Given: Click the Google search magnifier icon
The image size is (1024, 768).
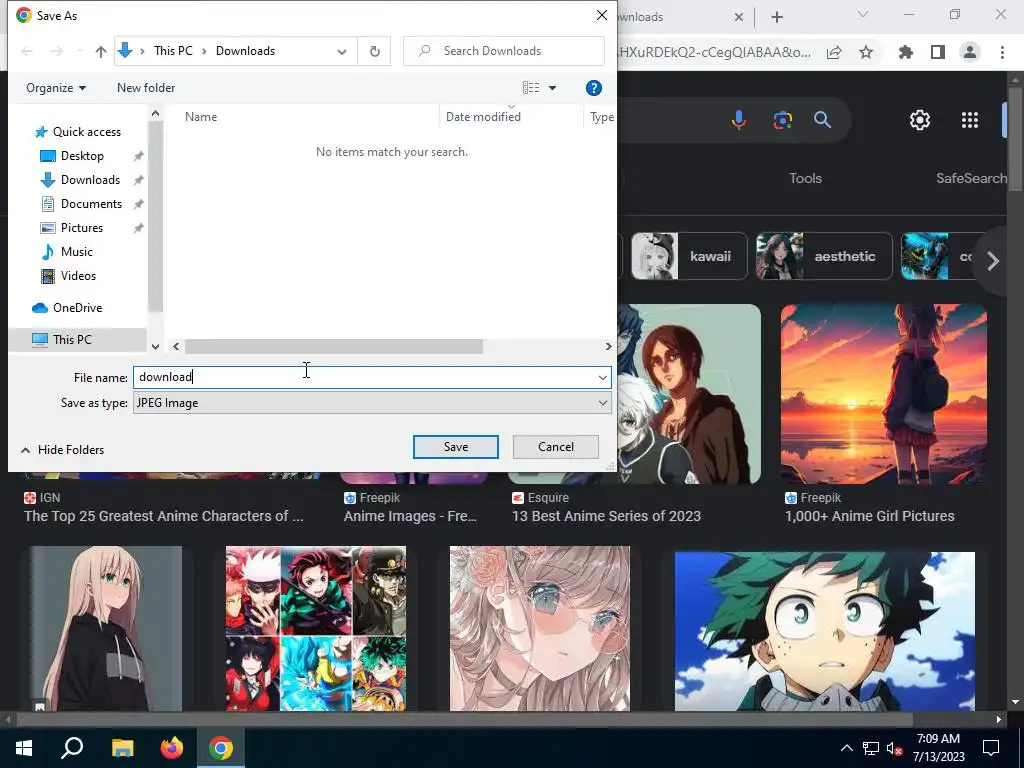Looking at the screenshot, I should [x=822, y=120].
